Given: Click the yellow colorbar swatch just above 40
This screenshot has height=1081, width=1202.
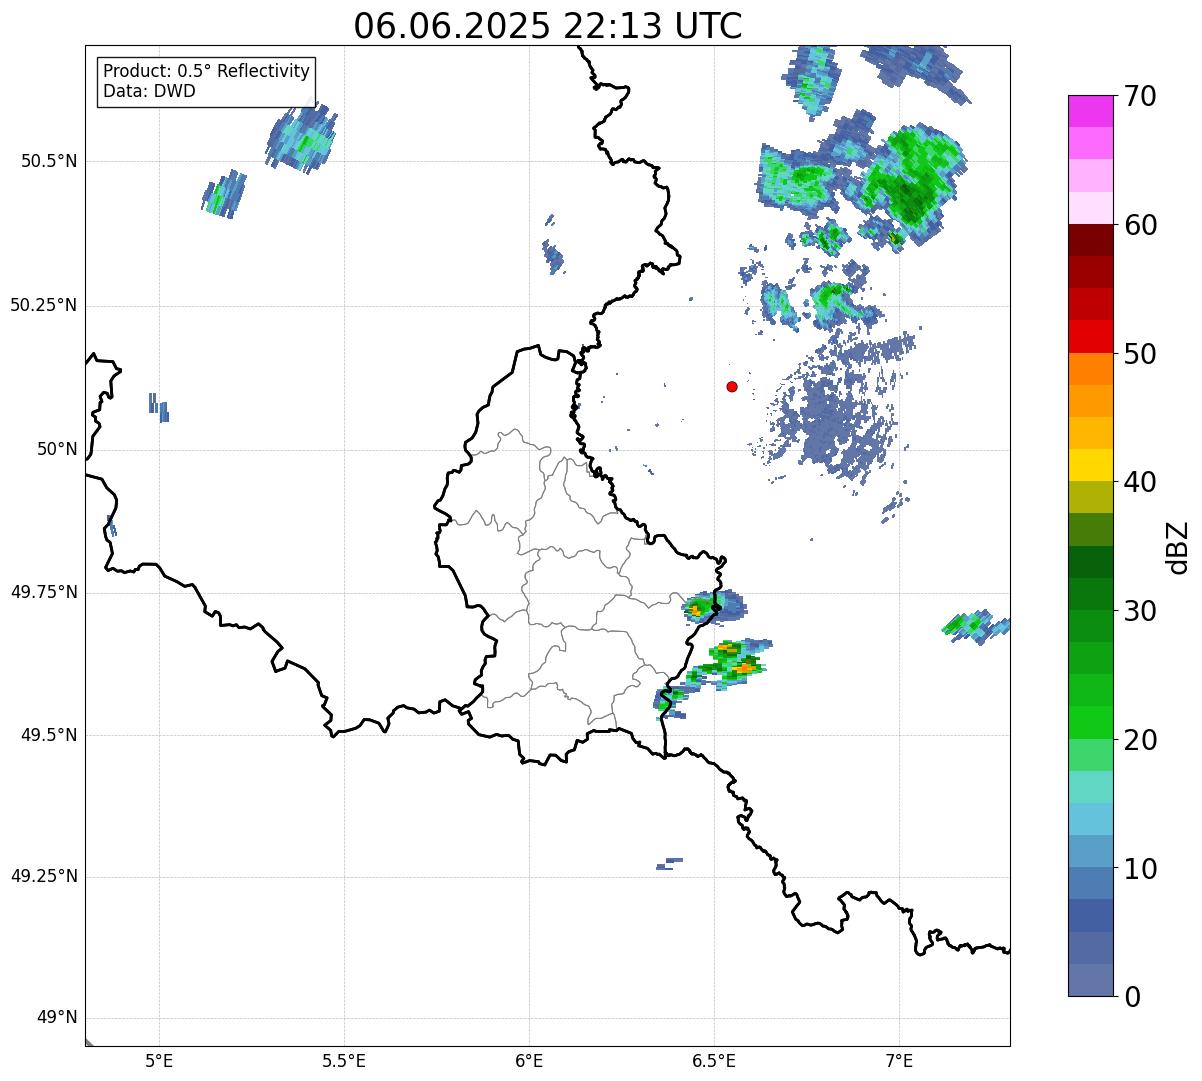Looking at the screenshot, I should coord(1090,466).
